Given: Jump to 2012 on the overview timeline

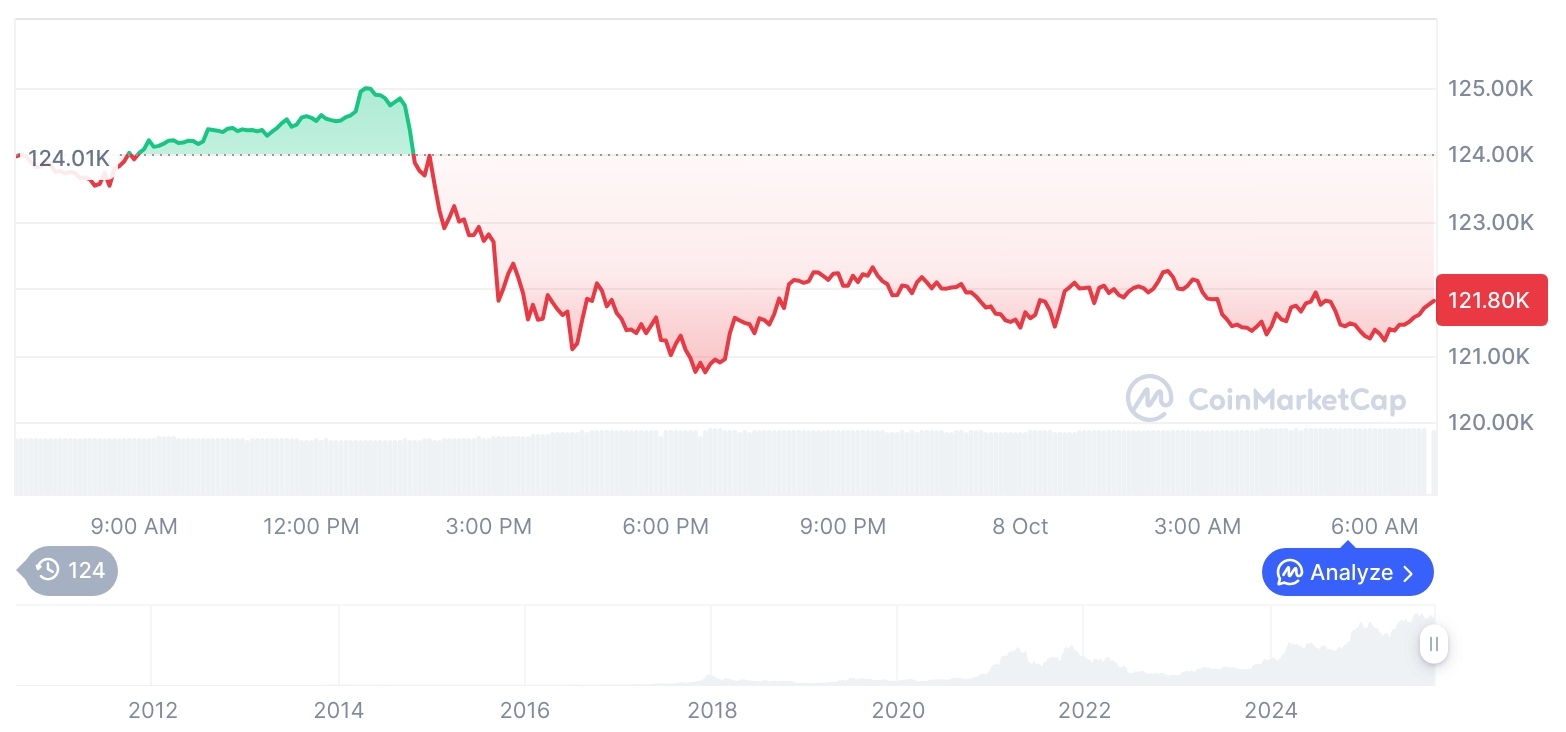Looking at the screenshot, I should tap(153, 710).
